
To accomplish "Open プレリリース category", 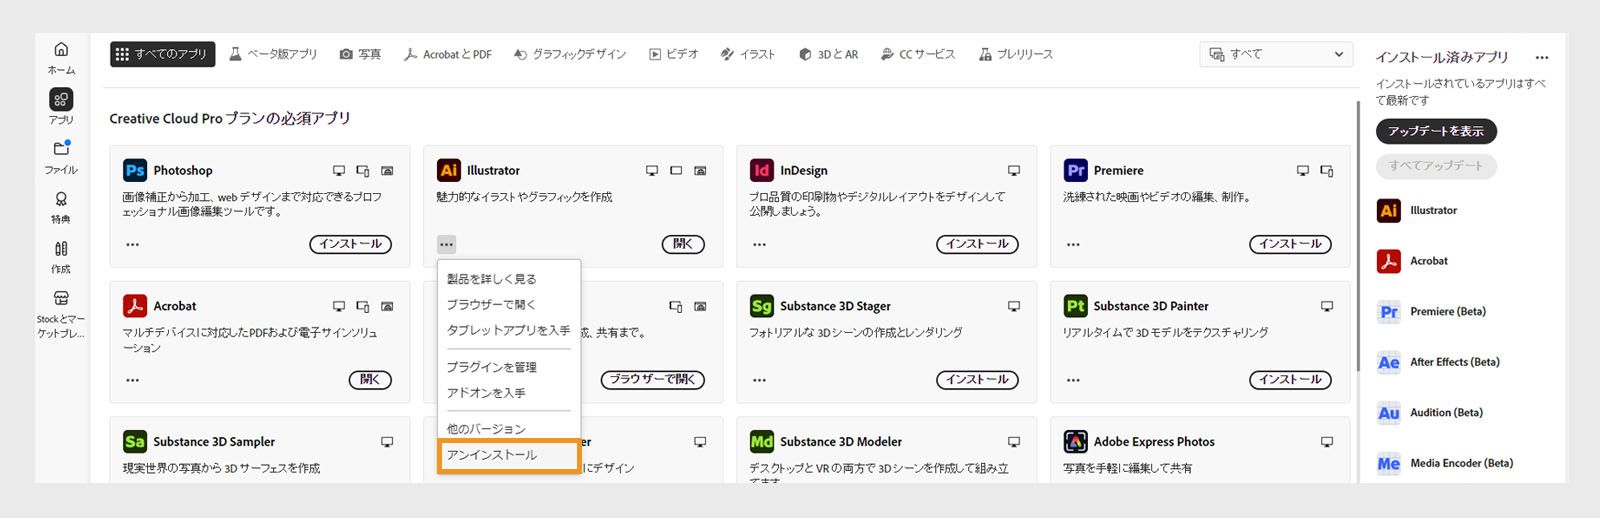I will [x=1016, y=54].
